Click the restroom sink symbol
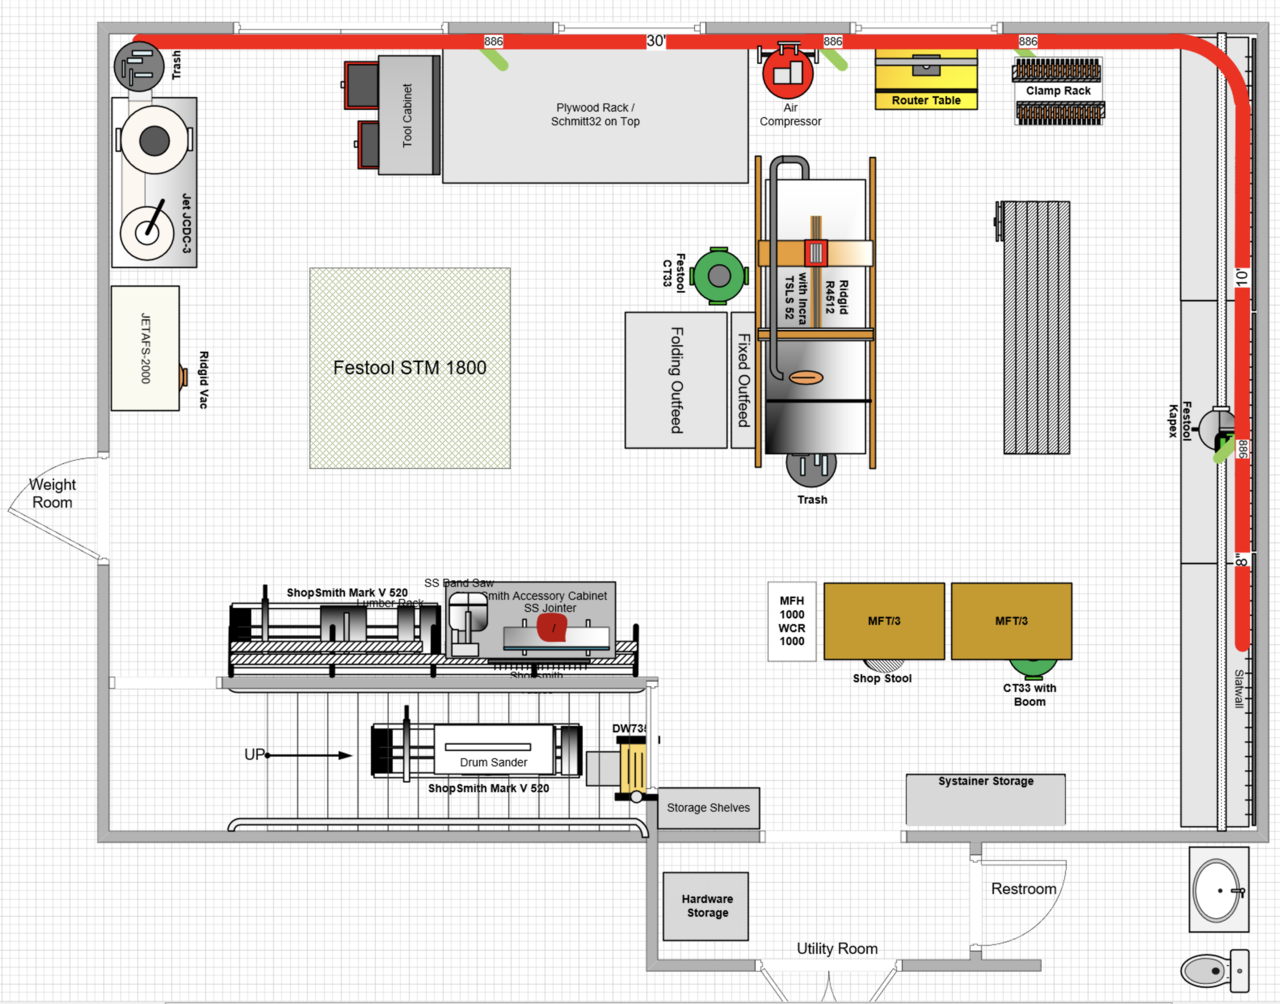Image resolution: width=1280 pixels, height=1004 pixels. pyautogui.click(x=1219, y=888)
